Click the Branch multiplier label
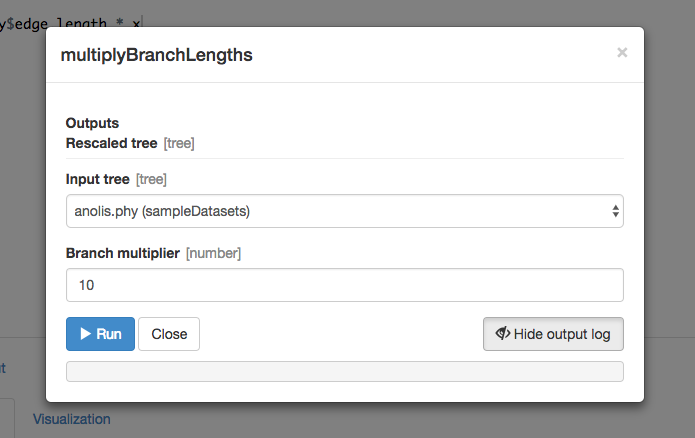The image size is (695, 438). pos(123,253)
